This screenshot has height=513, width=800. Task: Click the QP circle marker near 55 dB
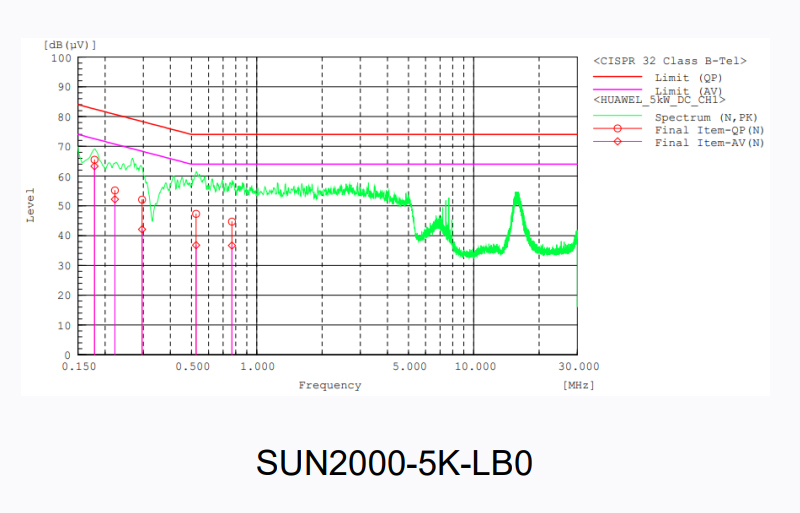115,190
